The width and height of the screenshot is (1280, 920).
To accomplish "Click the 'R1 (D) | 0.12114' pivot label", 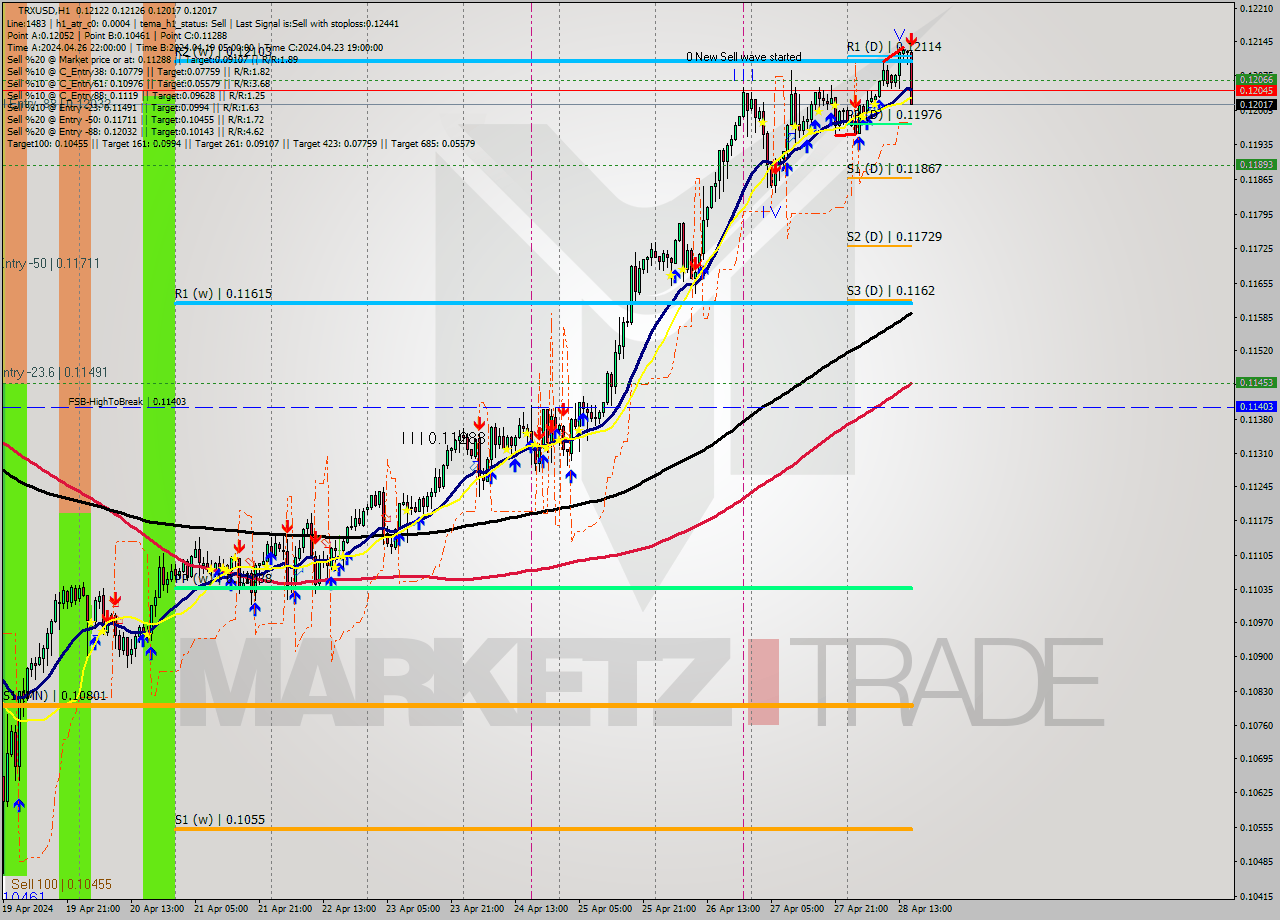I will (x=894, y=47).
